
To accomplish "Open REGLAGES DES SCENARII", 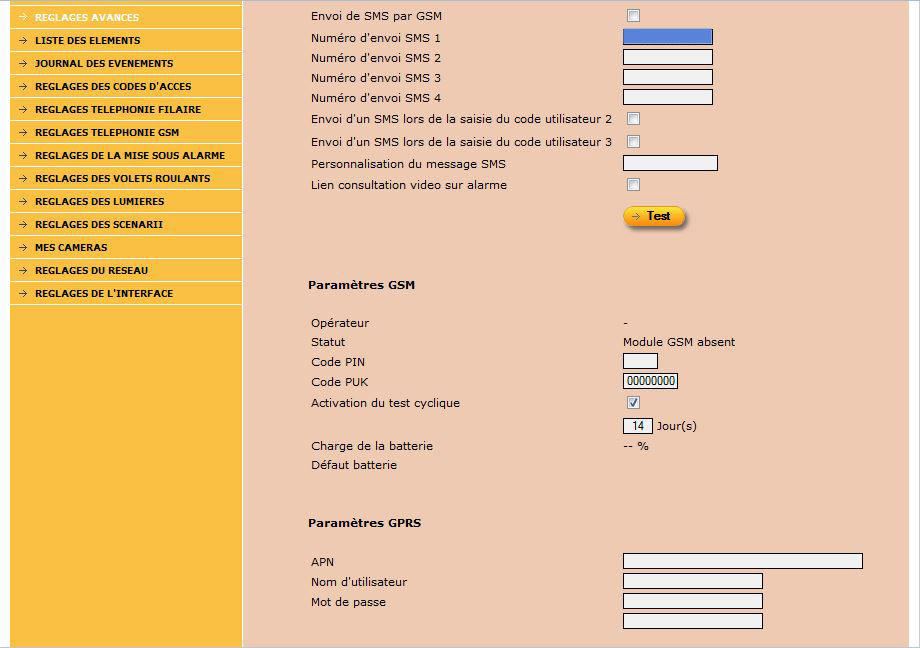I will point(98,225).
